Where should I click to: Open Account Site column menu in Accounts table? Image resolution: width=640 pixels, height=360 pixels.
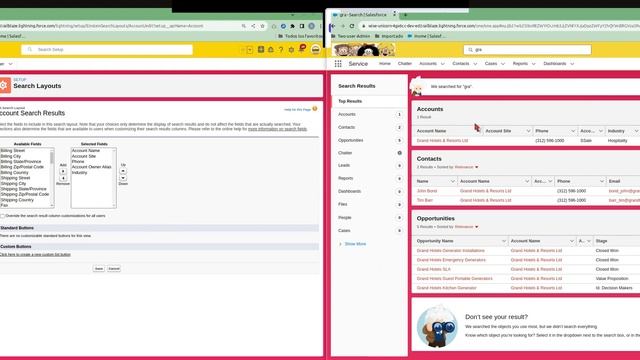[528, 131]
